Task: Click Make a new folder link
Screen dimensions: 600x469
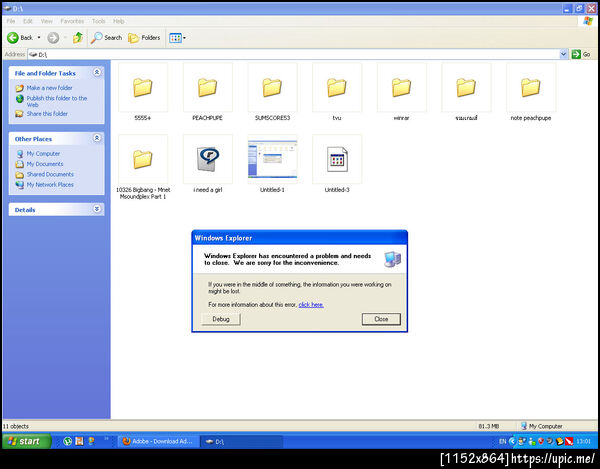Action: pos(49,88)
